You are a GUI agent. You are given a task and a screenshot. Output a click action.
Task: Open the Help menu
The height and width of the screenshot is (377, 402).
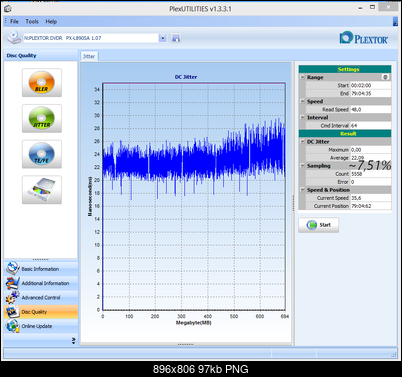point(51,21)
